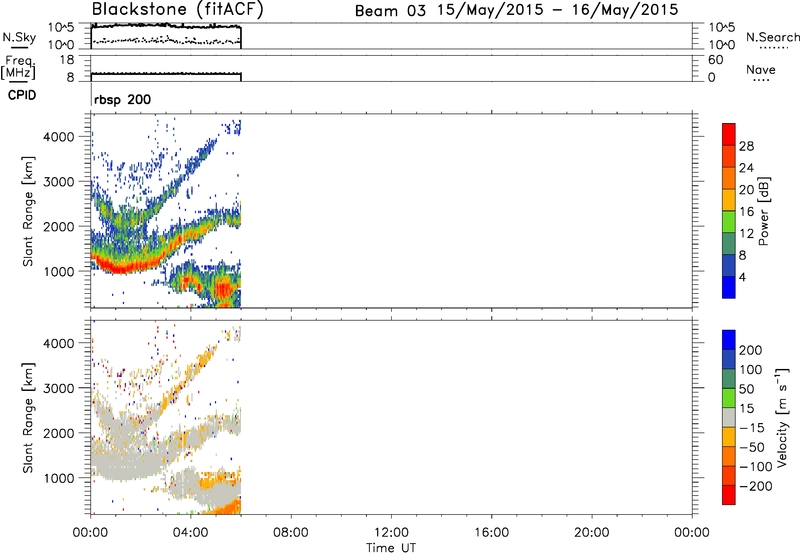The height and width of the screenshot is (554, 800).
Task: Click the "20:00" time axis label
Action: point(592,533)
